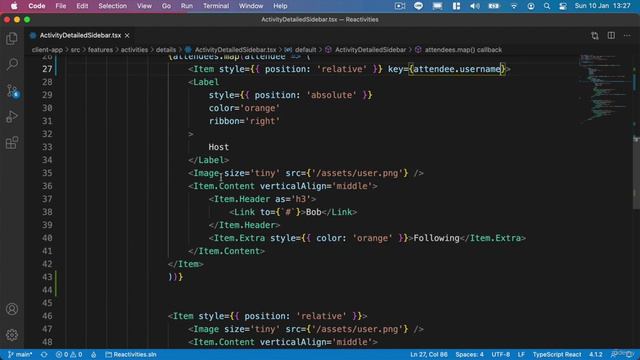Open the Spaces: 4 indentation selector
This screenshot has height=360, width=640.
click(469, 354)
